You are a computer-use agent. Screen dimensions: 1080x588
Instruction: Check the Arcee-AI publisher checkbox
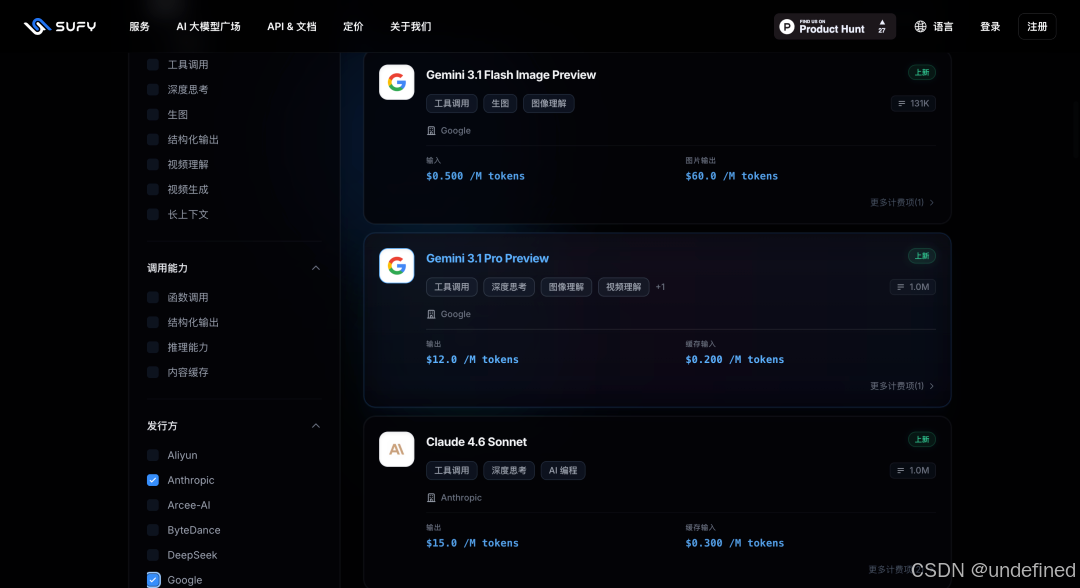(153, 505)
